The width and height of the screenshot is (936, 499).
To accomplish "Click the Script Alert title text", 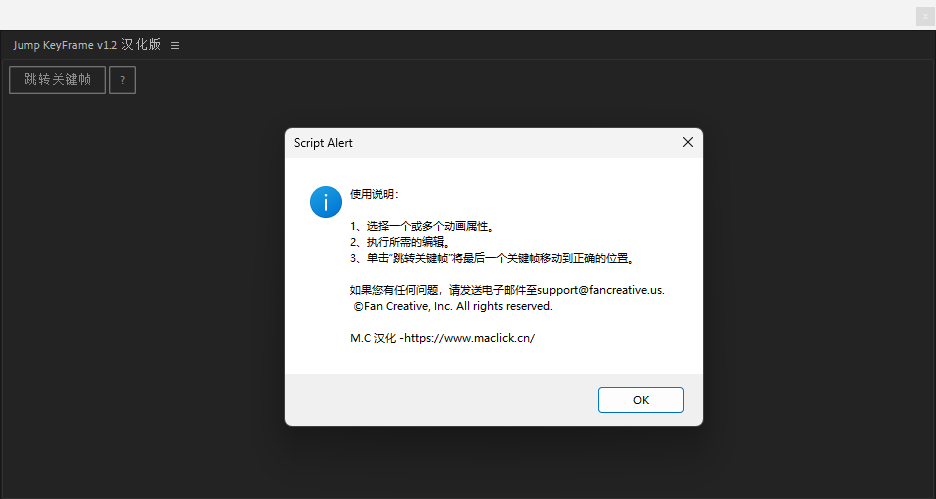I will pos(323,143).
